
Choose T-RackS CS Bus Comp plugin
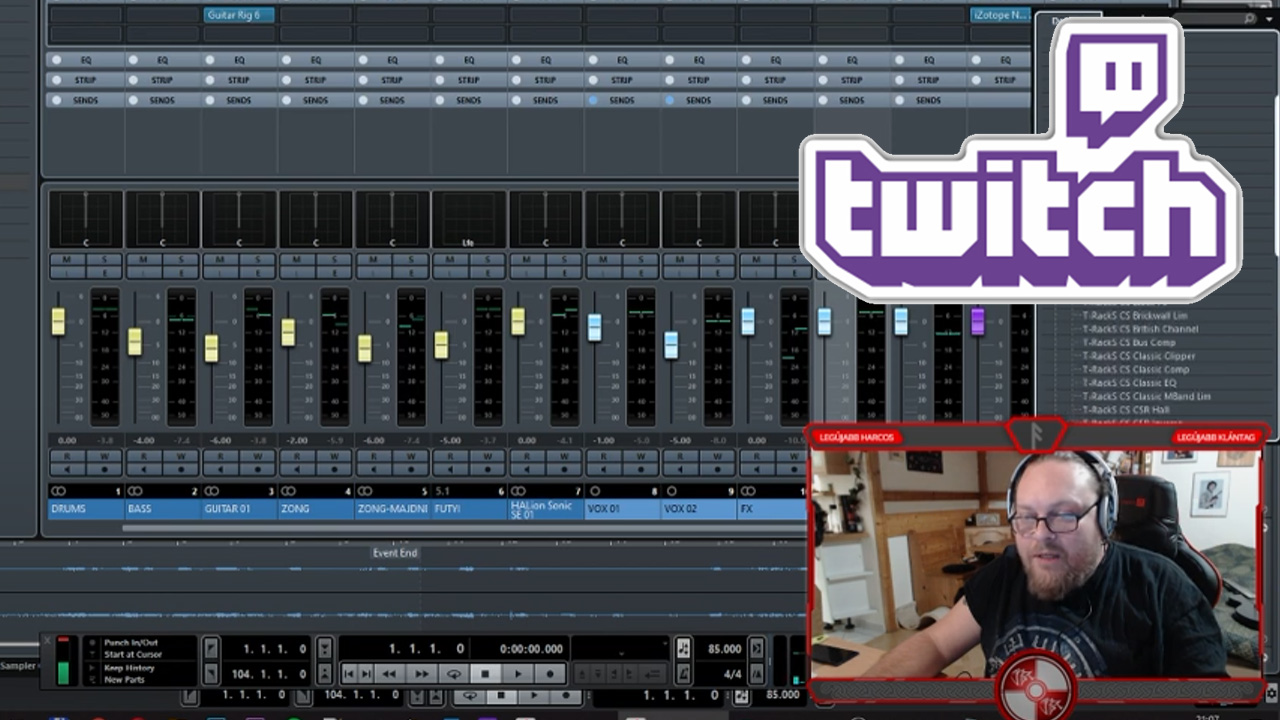[x=1129, y=343]
